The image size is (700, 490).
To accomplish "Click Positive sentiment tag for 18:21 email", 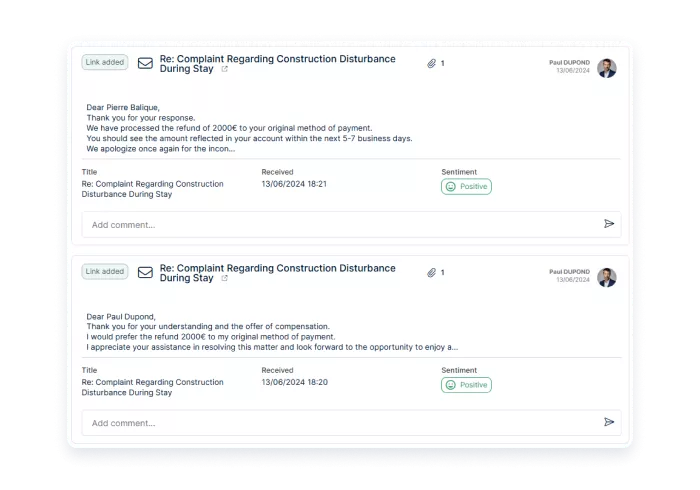I will [467, 187].
